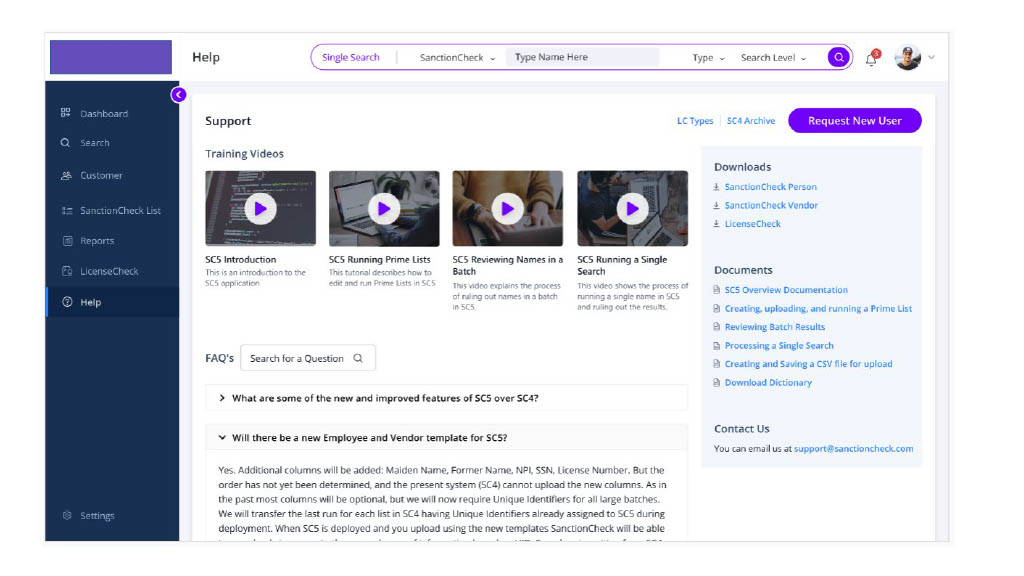Open the Download Dictionary document
This screenshot has width=1024, height=576.
[769, 383]
